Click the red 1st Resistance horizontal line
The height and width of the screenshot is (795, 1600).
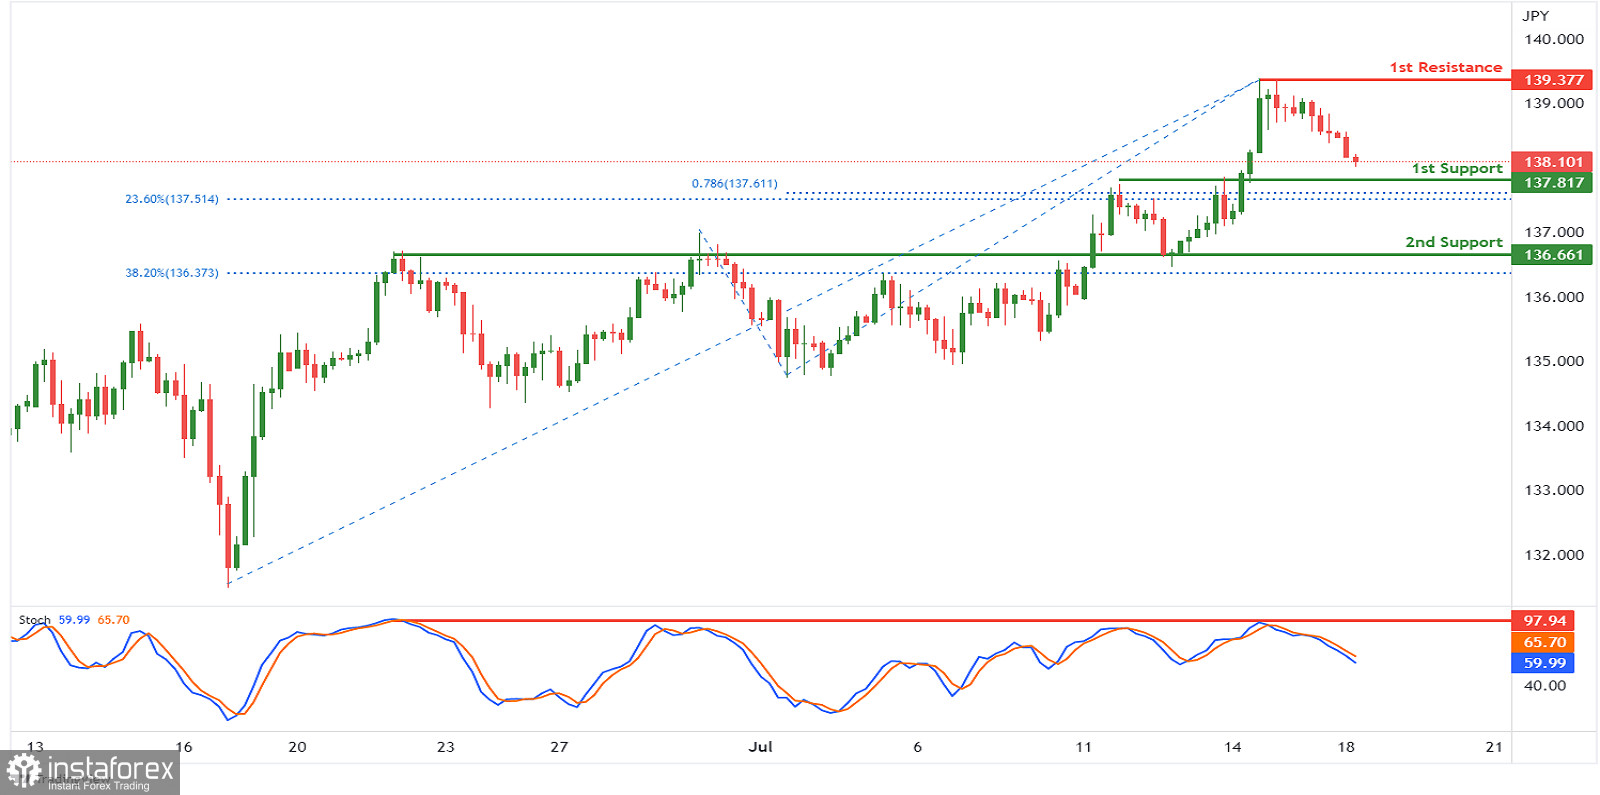1385,79
